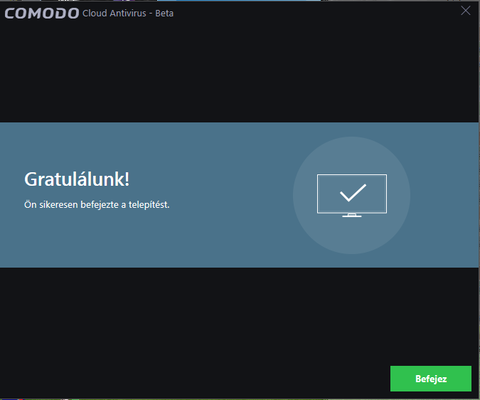Click the dark panel above the banner
Image resolution: width=480 pixels, height=400 pixels.
(x=239, y=72)
